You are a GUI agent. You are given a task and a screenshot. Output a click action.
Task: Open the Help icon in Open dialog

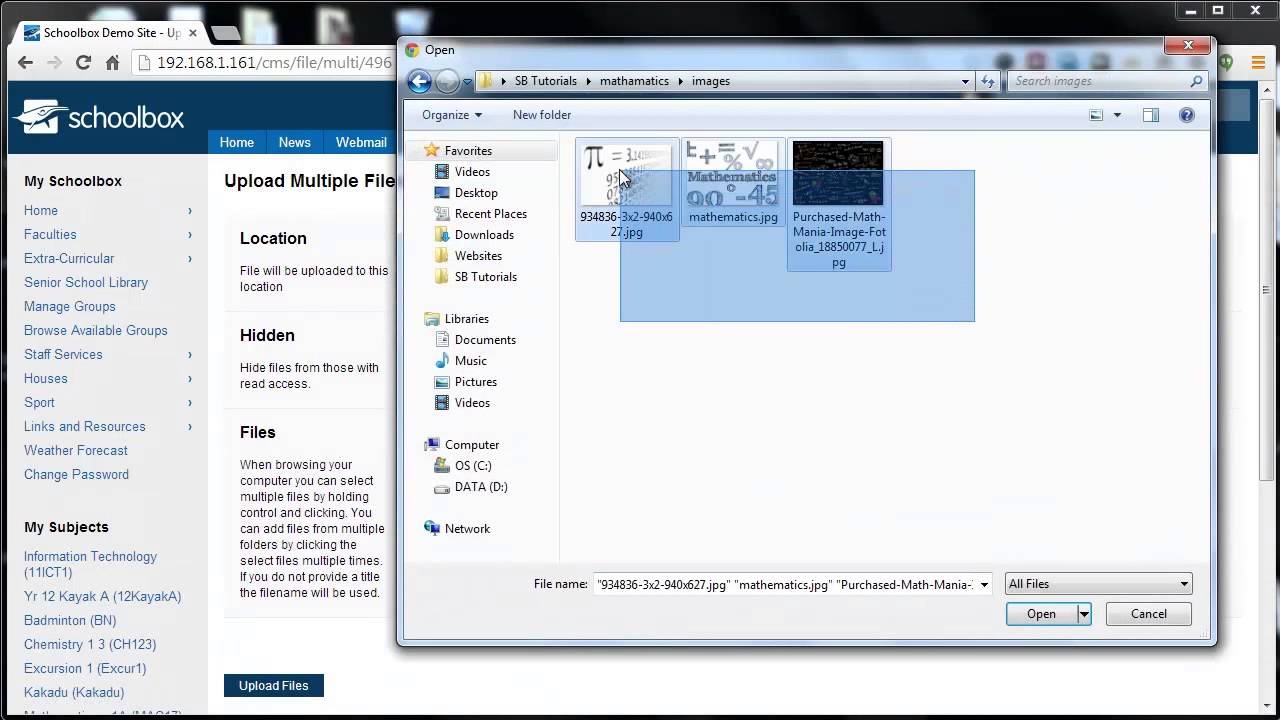(1187, 115)
